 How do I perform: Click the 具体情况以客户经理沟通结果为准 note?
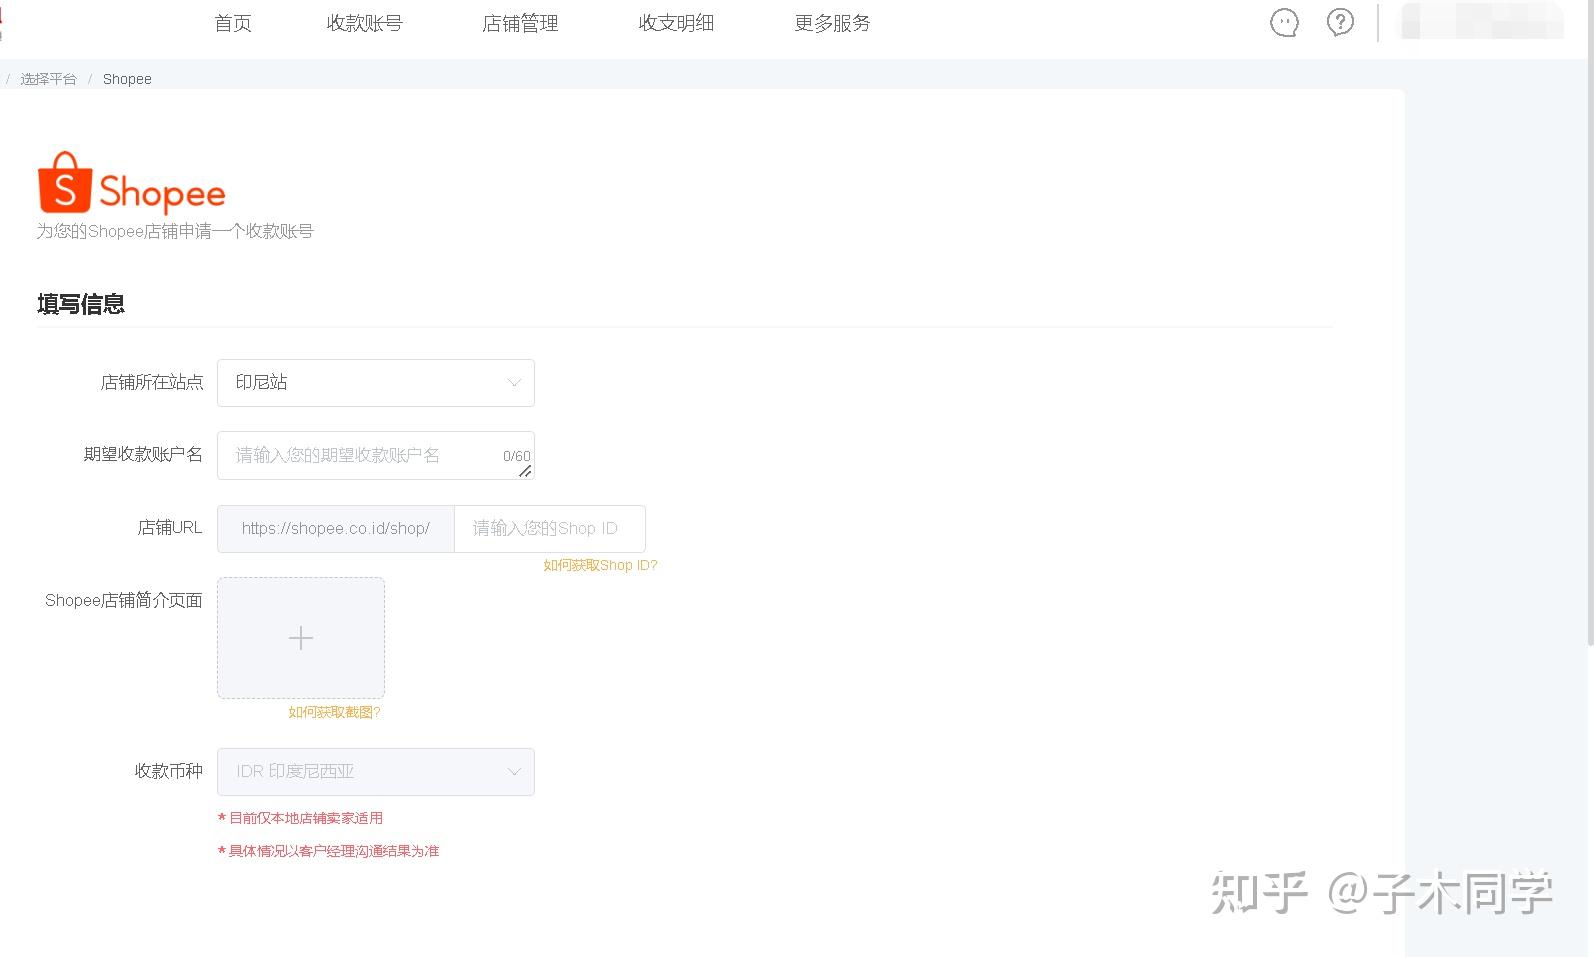coord(329,851)
